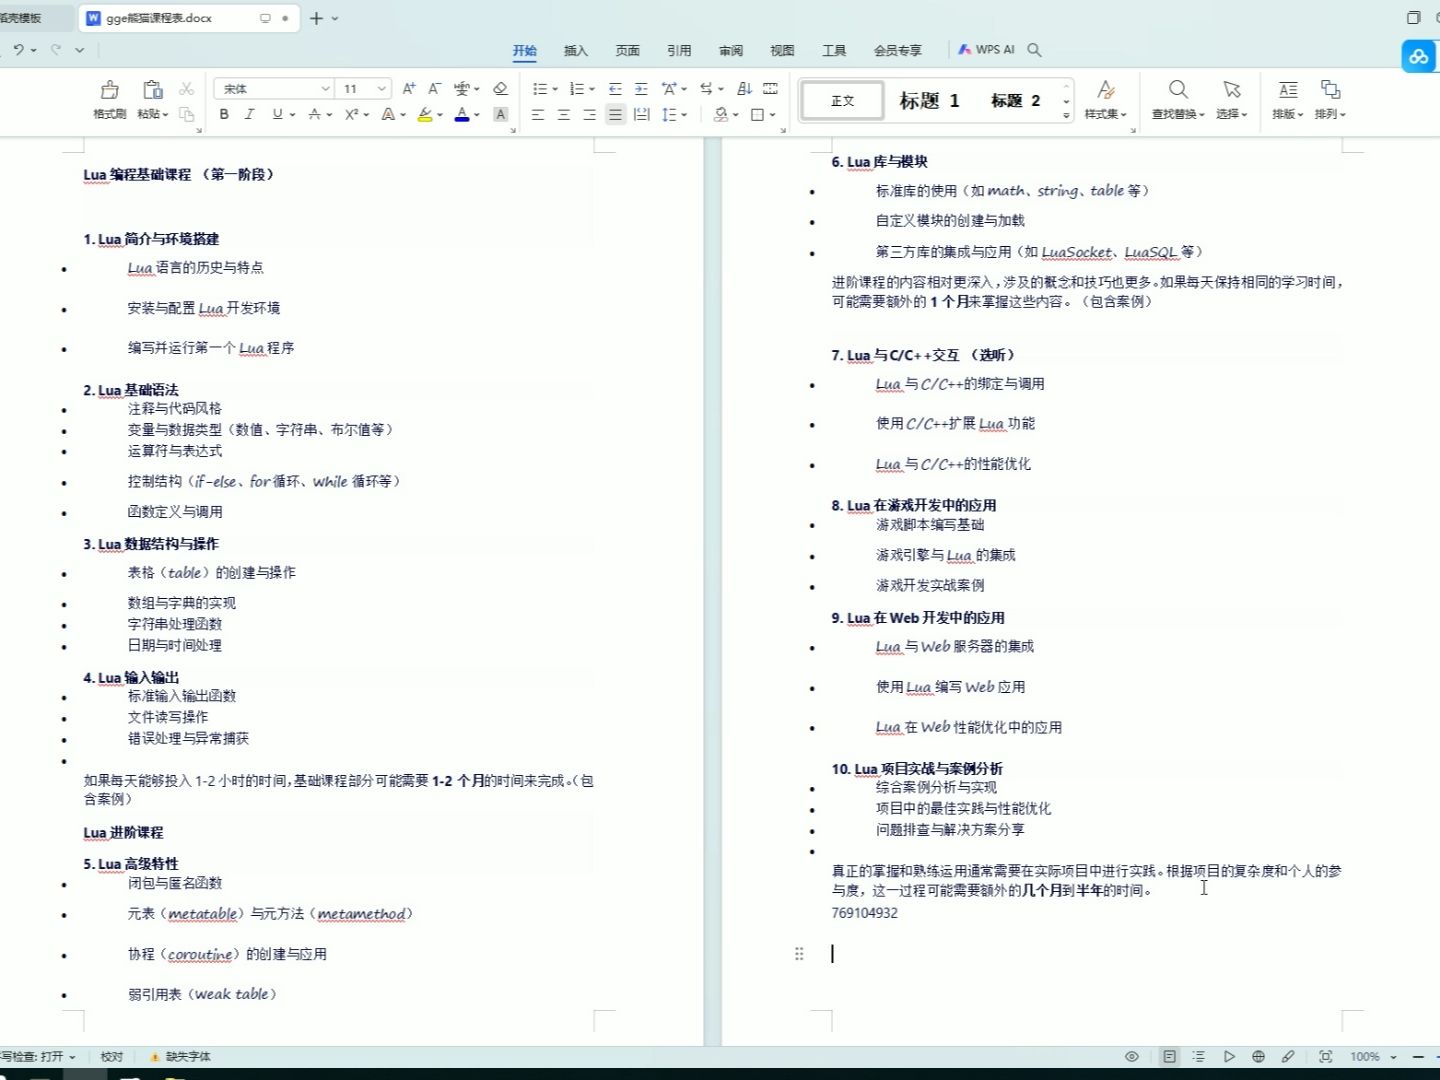Click 缺失字体 missing fonts warning
Viewport: 1440px width, 1080px height.
pos(180,1056)
